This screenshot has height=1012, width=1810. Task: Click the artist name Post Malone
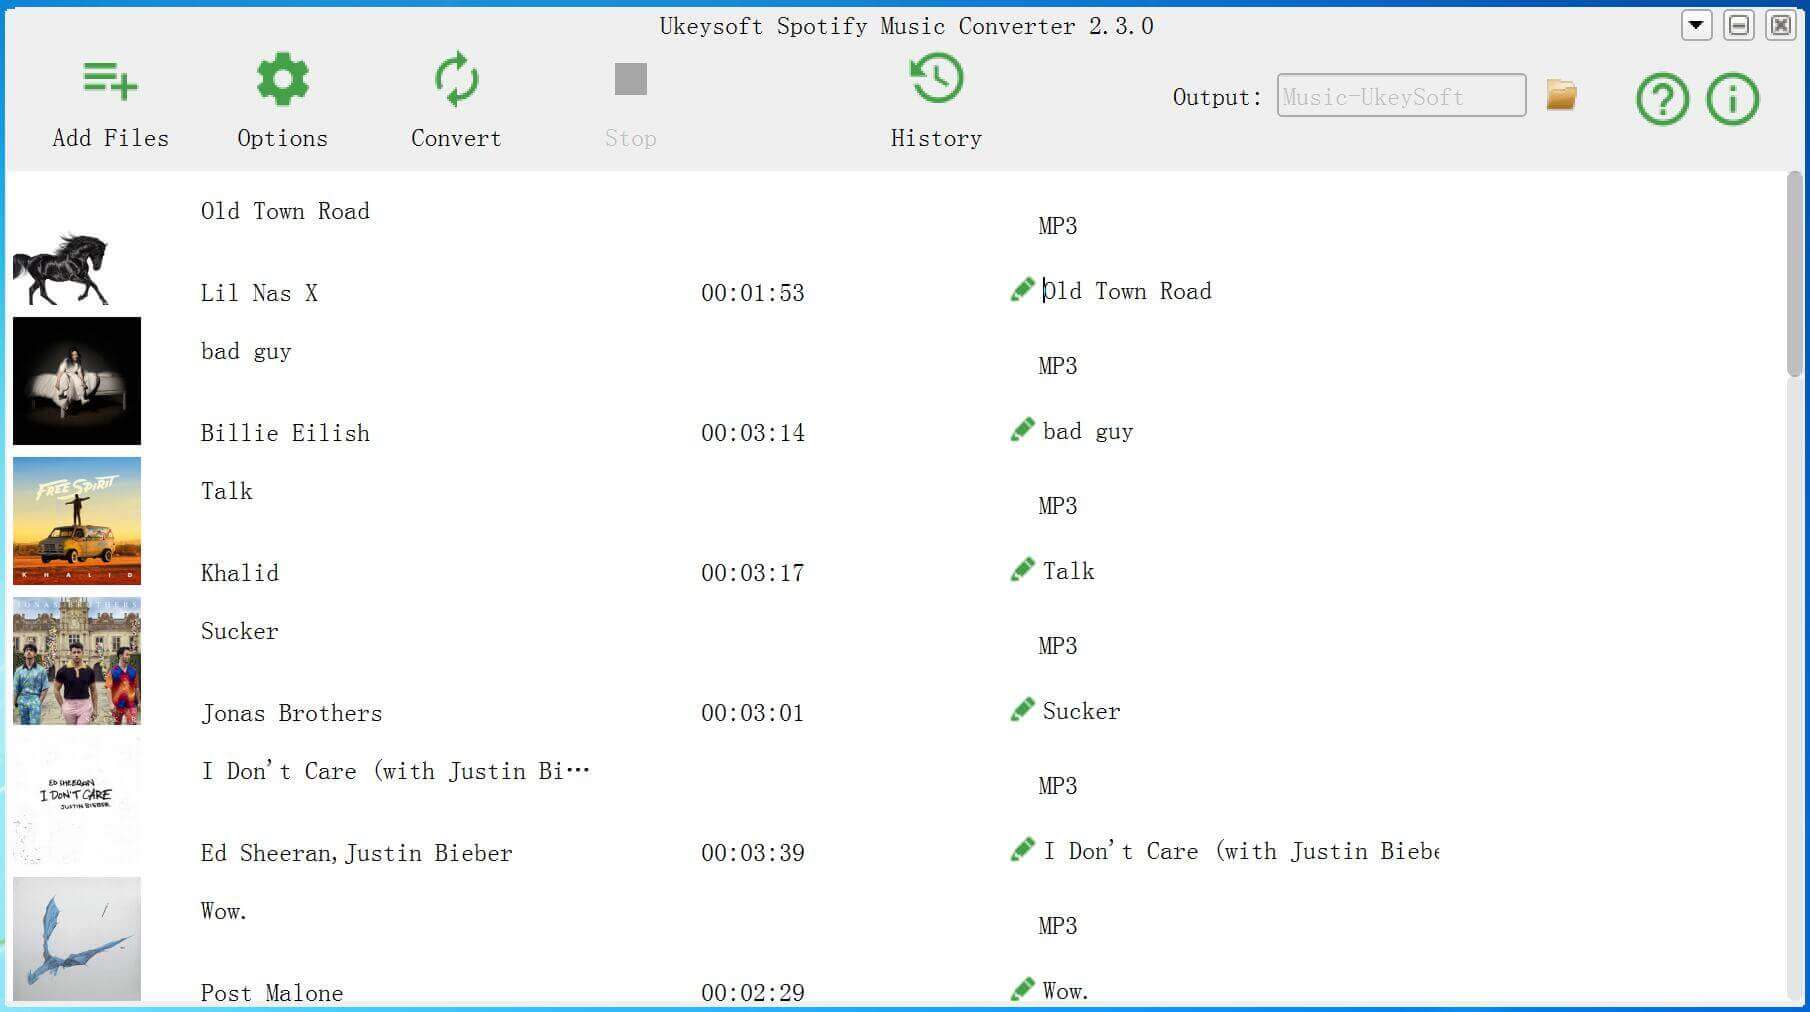click(271, 993)
